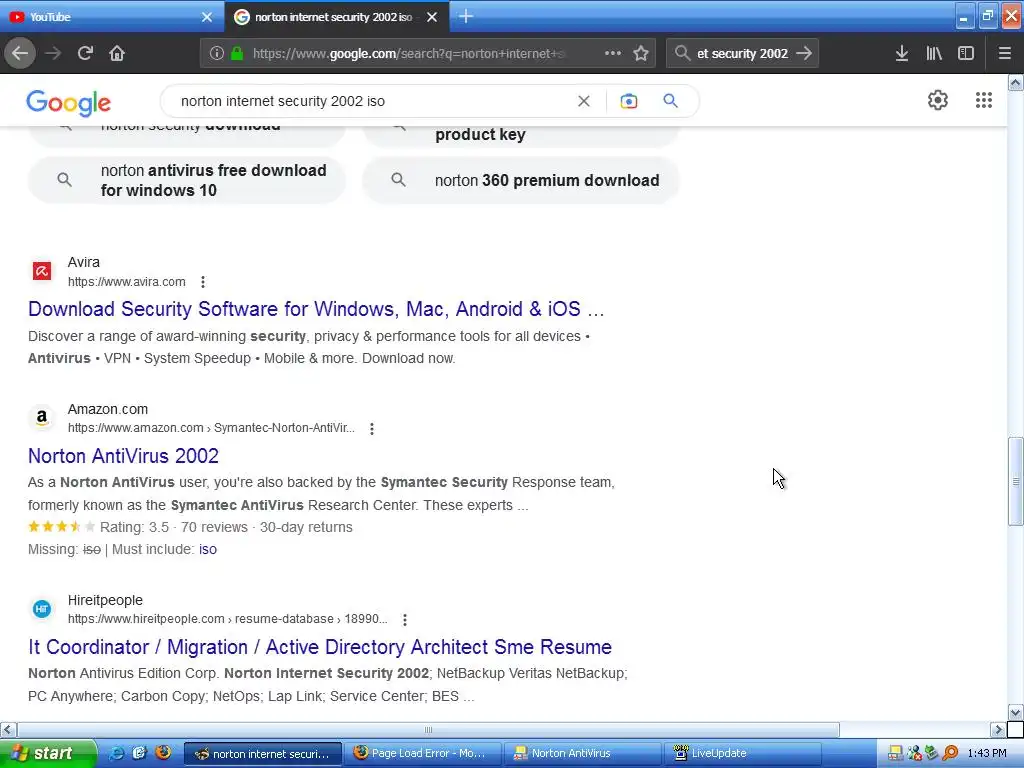
Task: Bookmark this page with the star
Action: [x=641, y=54]
